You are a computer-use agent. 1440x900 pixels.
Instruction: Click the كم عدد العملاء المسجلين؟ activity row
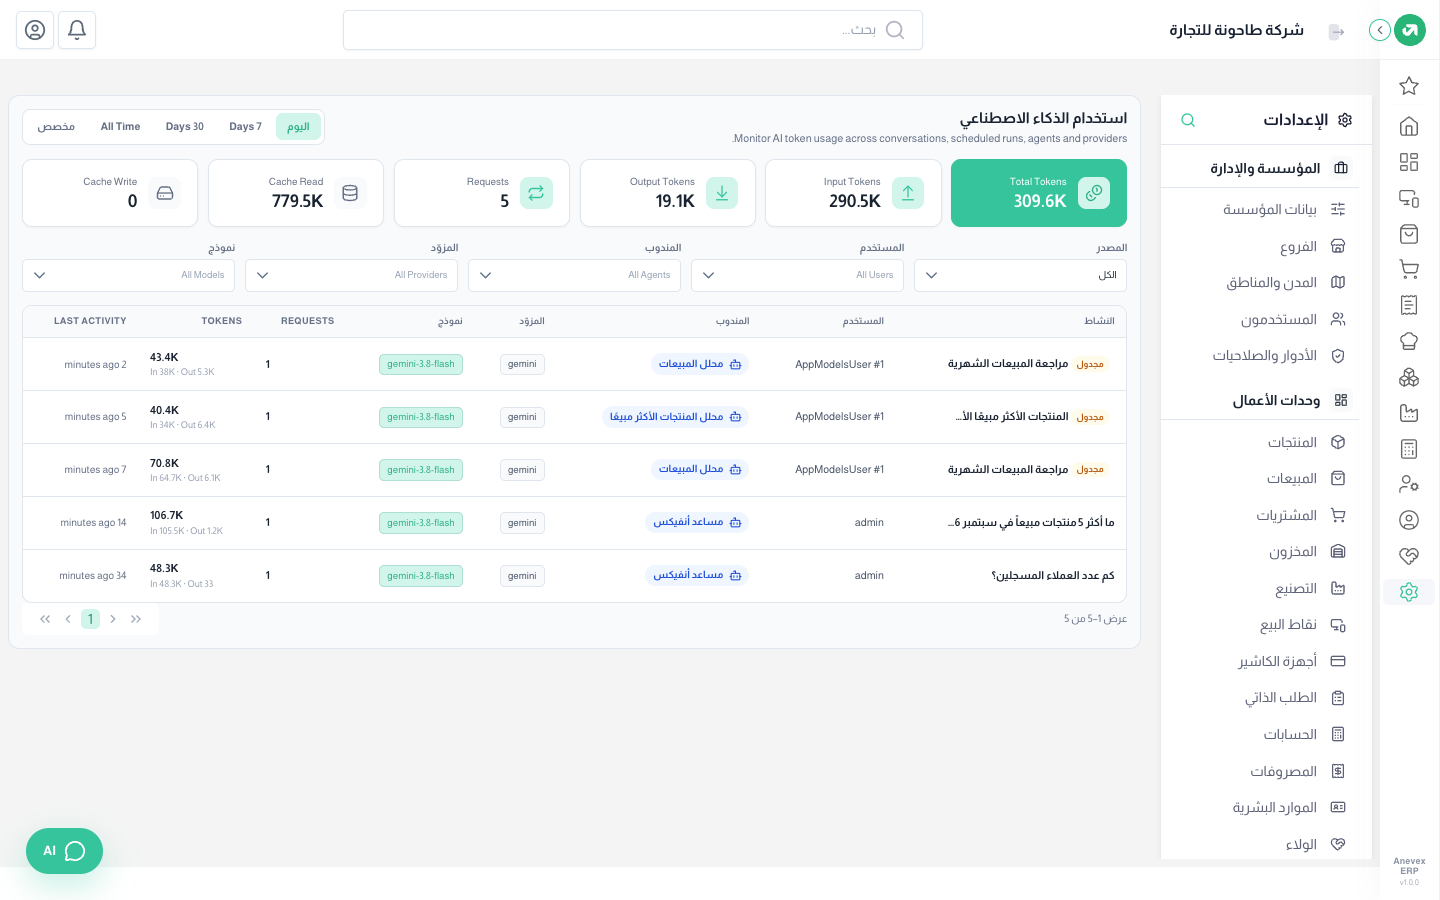coord(574,575)
